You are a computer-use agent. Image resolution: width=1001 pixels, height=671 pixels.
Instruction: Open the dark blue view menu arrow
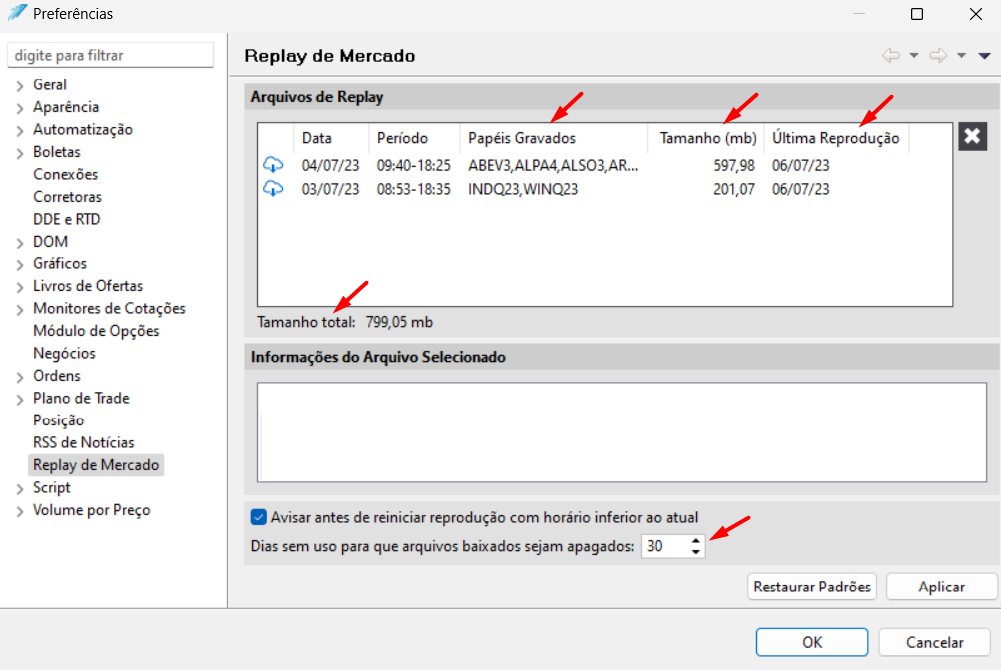pos(984,56)
